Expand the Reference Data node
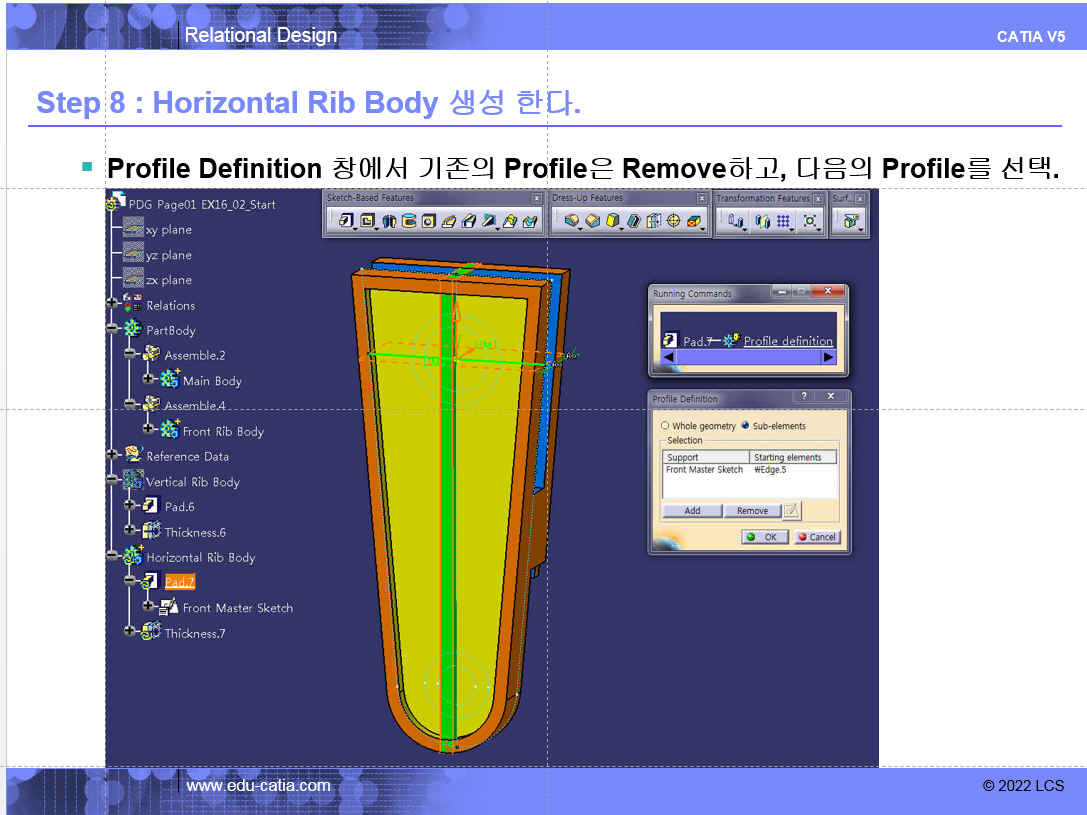1087x815 pixels. pyautogui.click(x=112, y=456)
